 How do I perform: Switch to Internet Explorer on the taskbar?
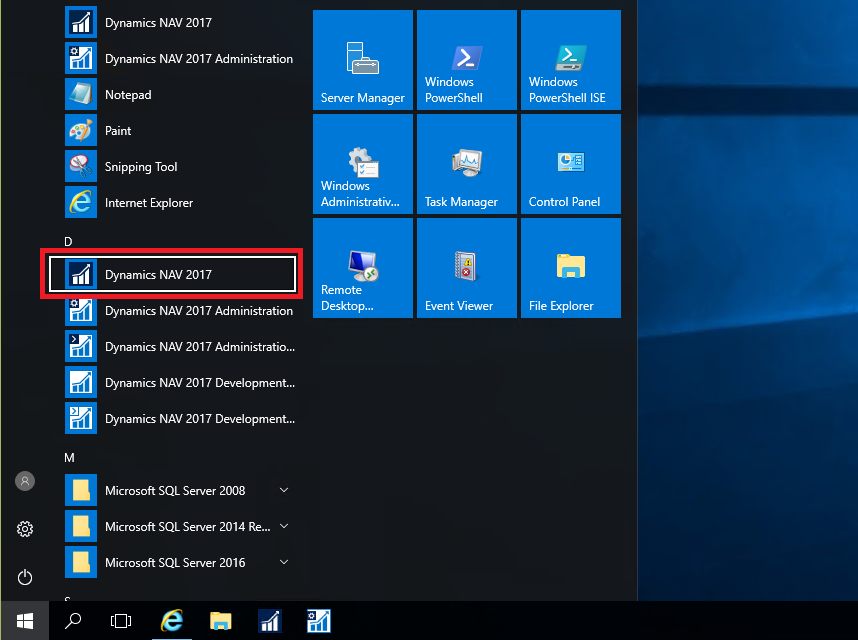[172, 621]
